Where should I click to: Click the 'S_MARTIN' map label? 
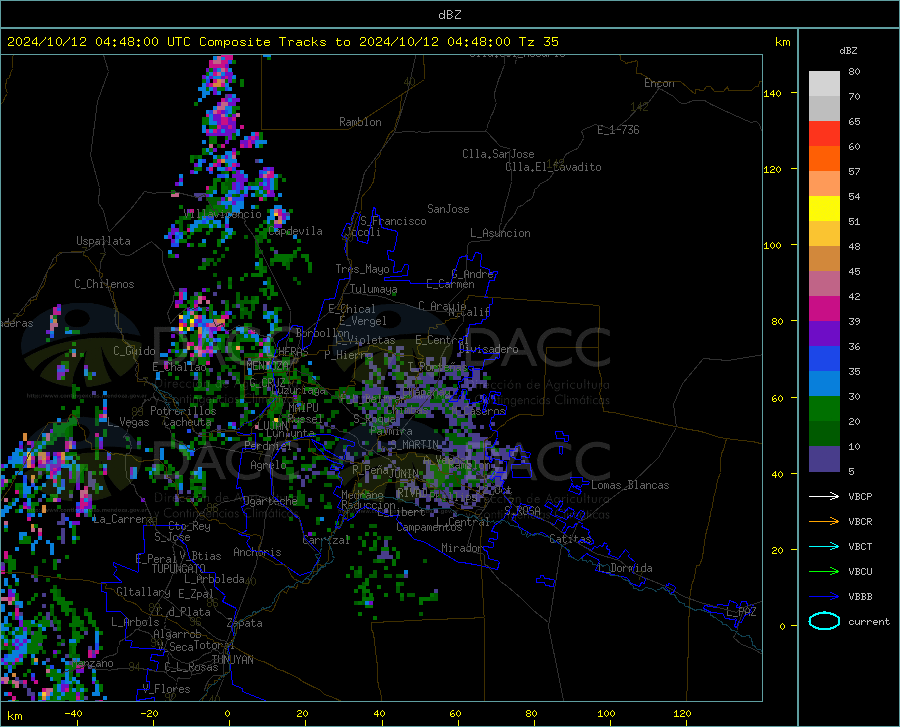(x=414, y=445)
